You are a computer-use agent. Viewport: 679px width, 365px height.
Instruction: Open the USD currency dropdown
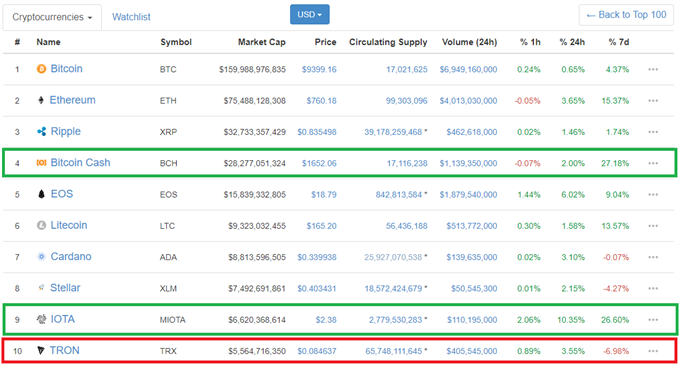(310, 14)
